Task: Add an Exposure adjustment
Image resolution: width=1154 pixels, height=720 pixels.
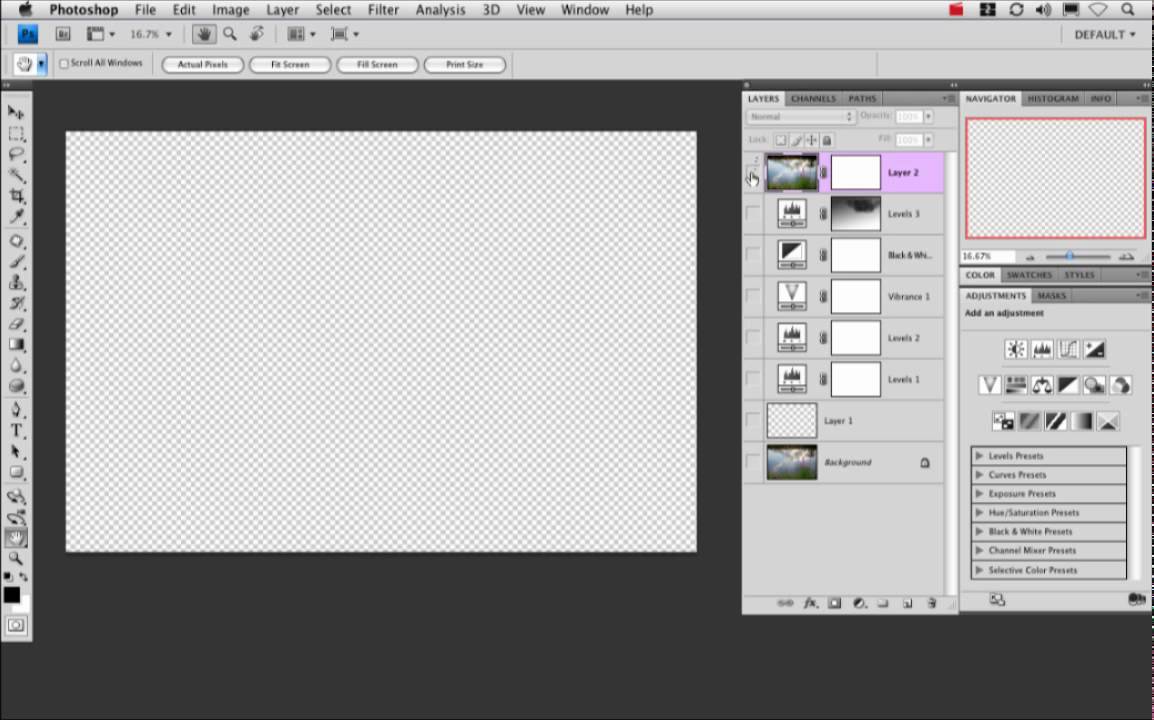Action: coord(1094,349)
